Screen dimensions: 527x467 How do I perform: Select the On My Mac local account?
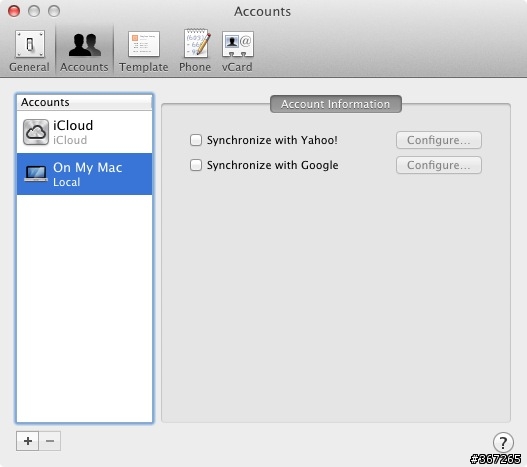(84, 174)
